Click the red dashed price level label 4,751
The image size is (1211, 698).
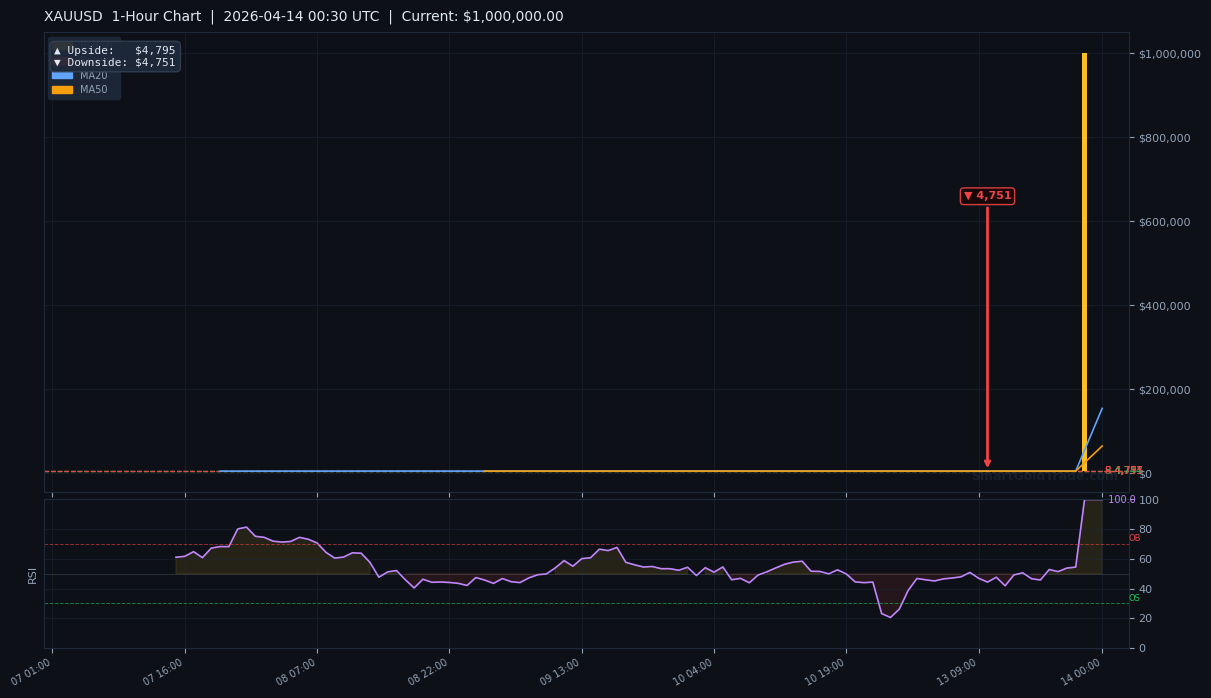[1122, 471]
